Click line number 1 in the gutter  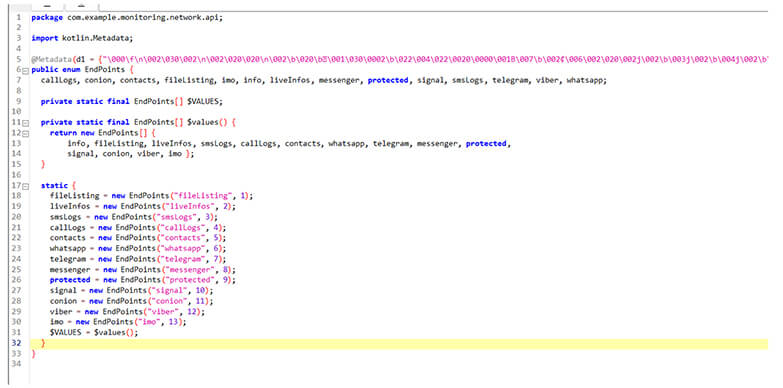18,17
